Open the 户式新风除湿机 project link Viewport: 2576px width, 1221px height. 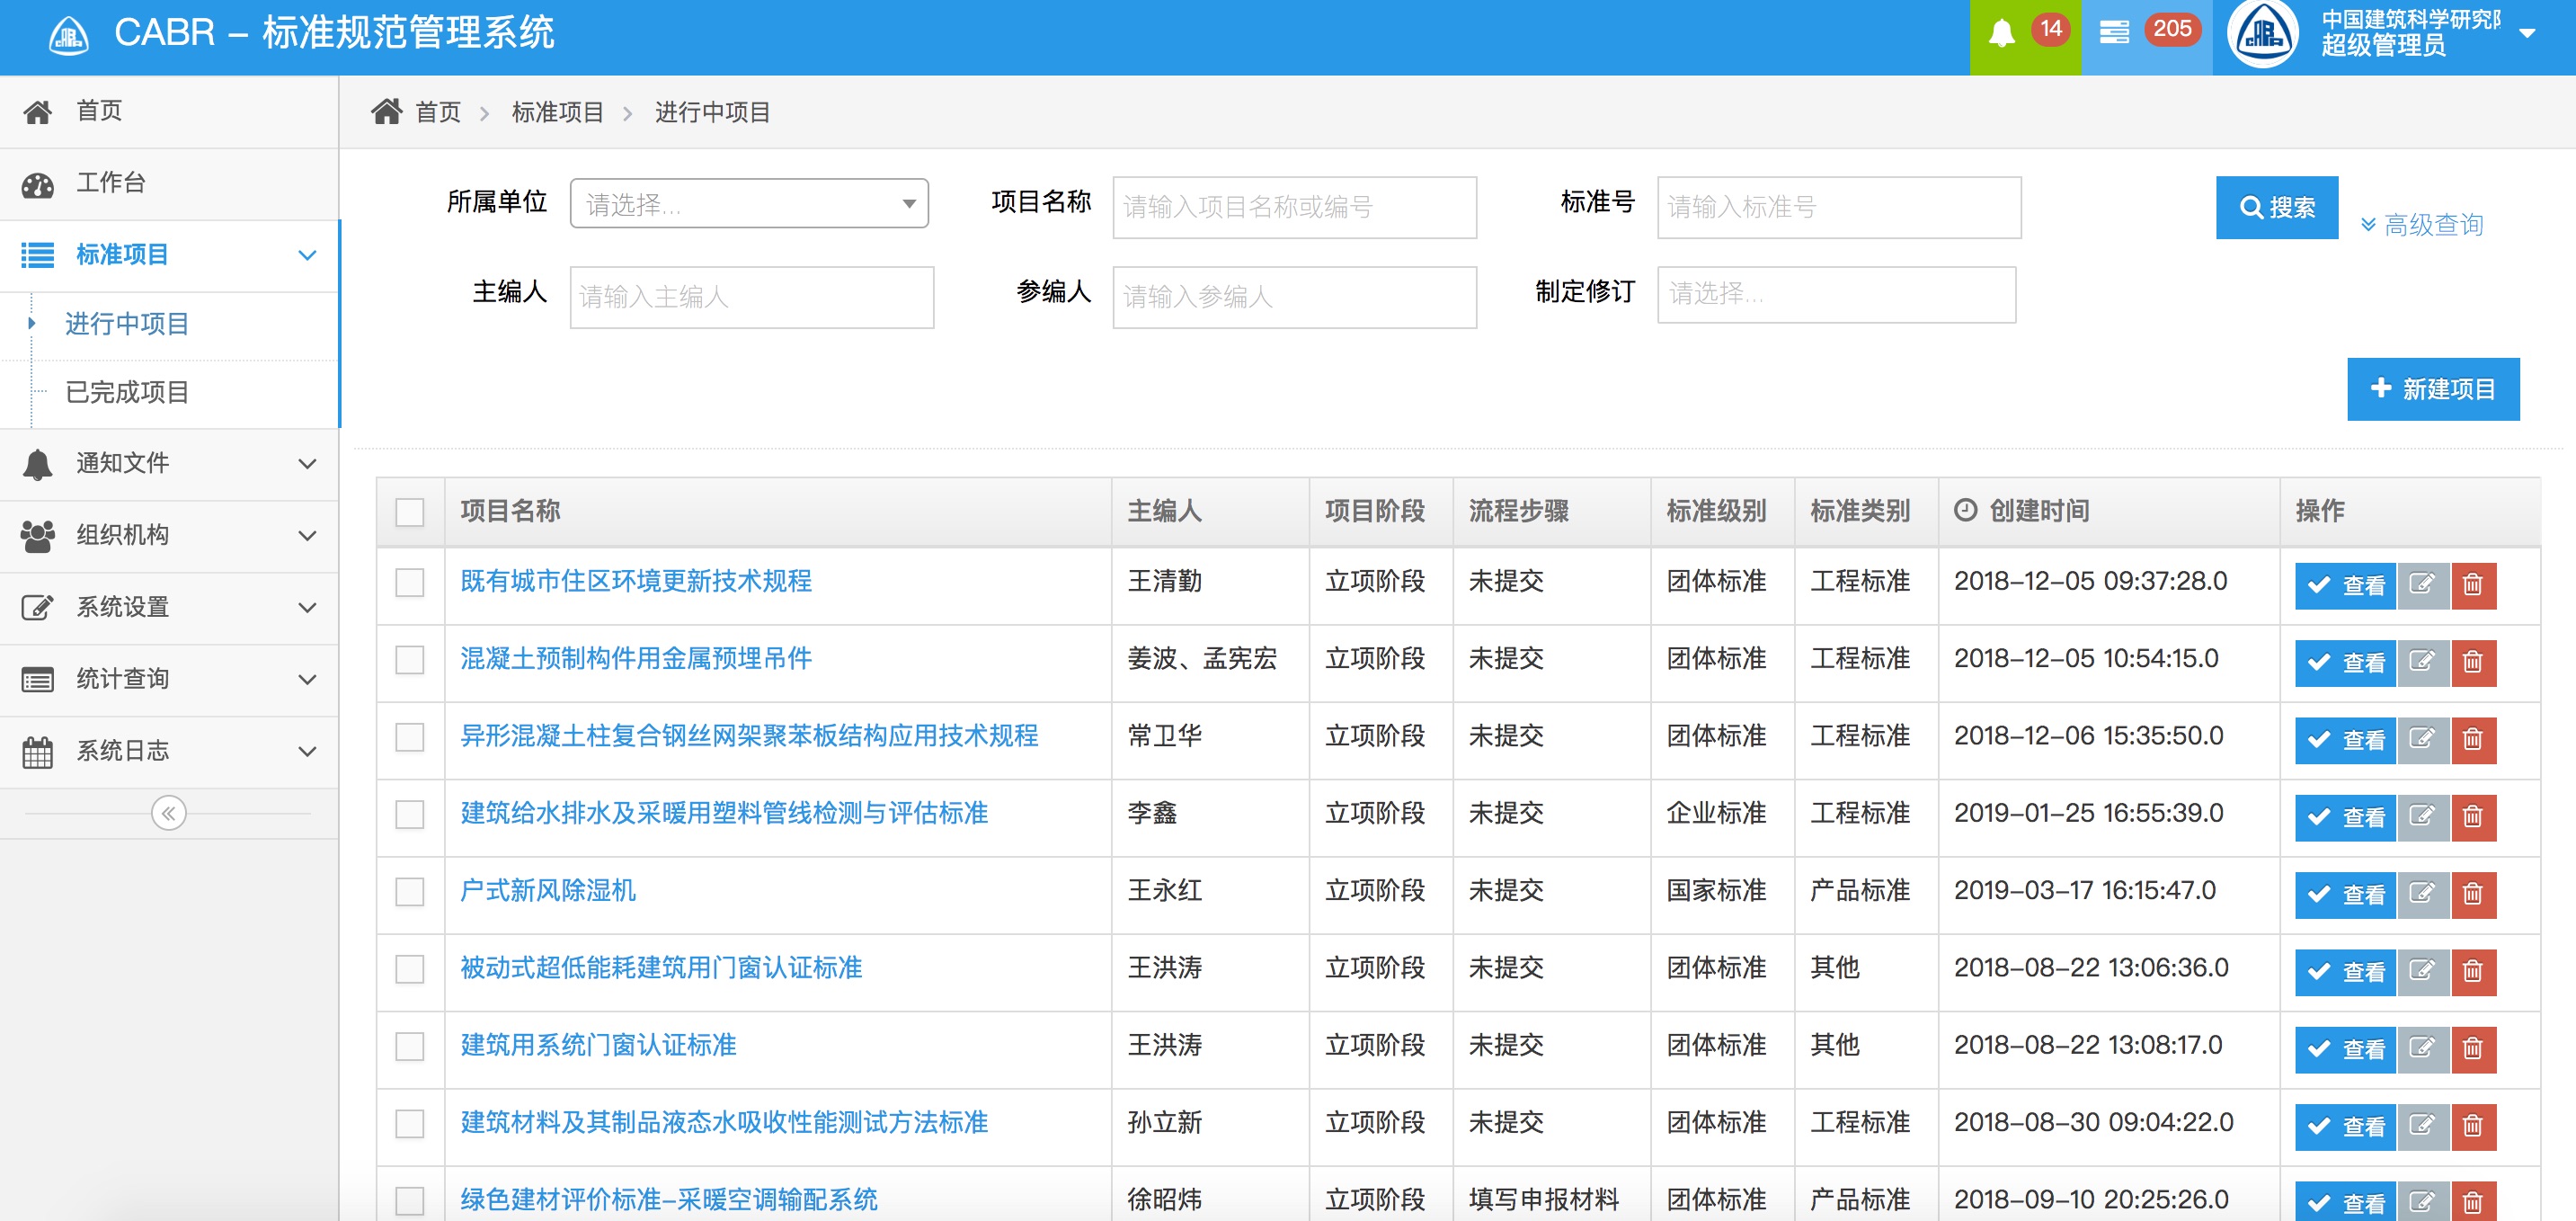[x=548, y=890]
